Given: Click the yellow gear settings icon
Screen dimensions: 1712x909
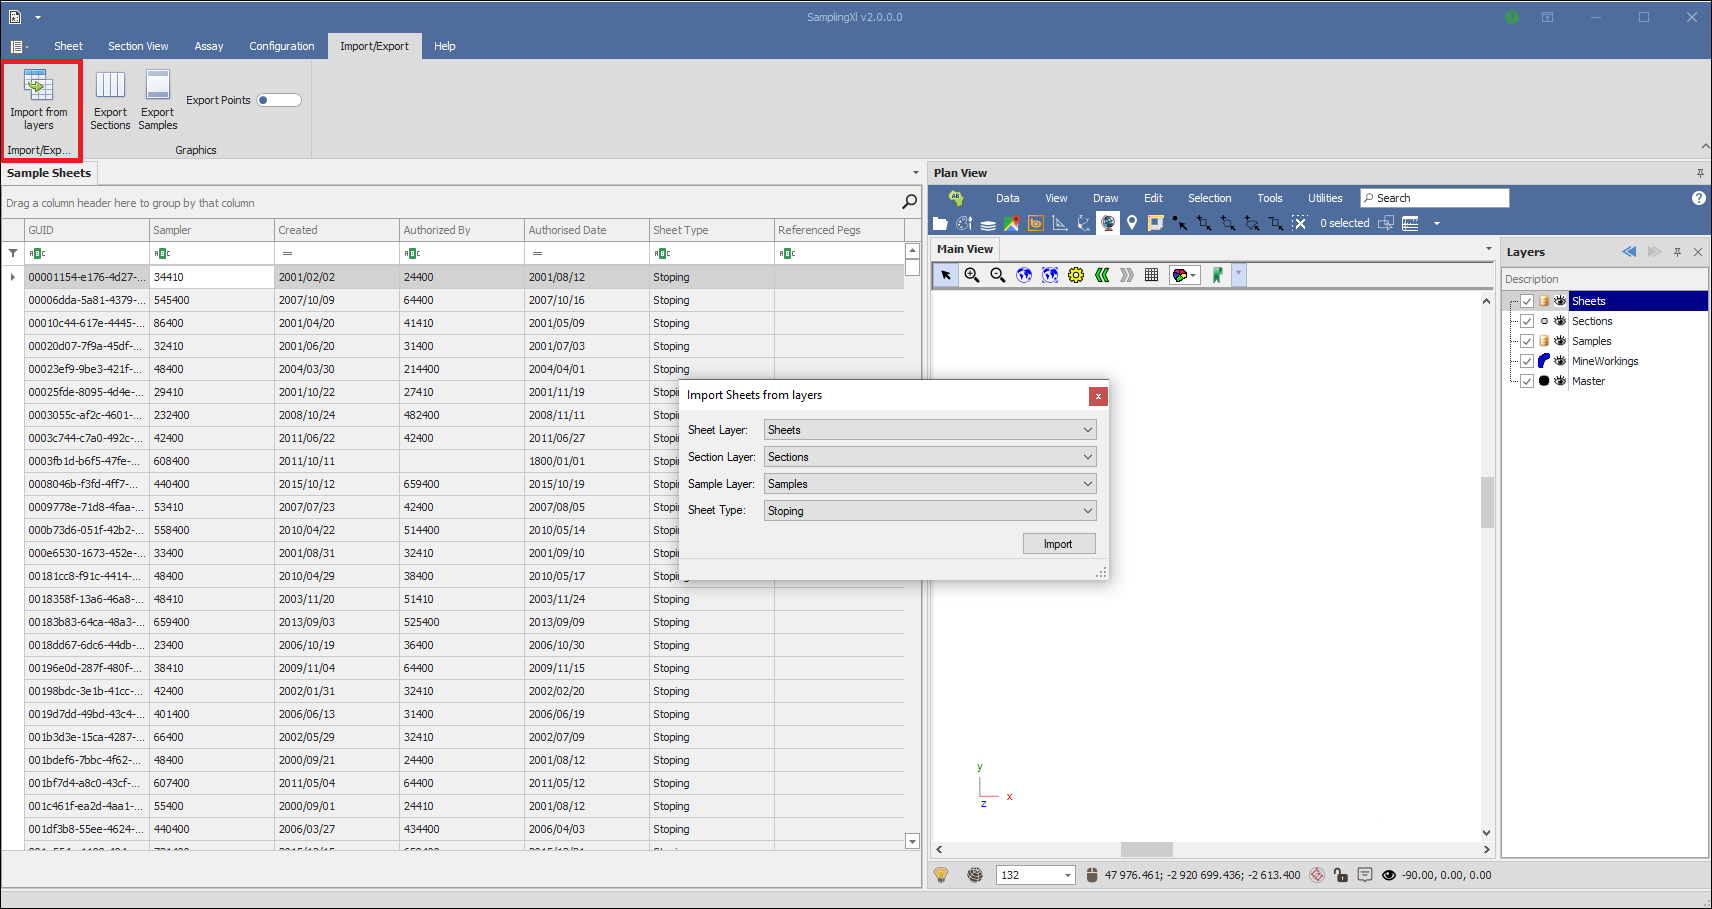Looking at the screenshot, I should pyautogui.click(x=1076, y=275).
